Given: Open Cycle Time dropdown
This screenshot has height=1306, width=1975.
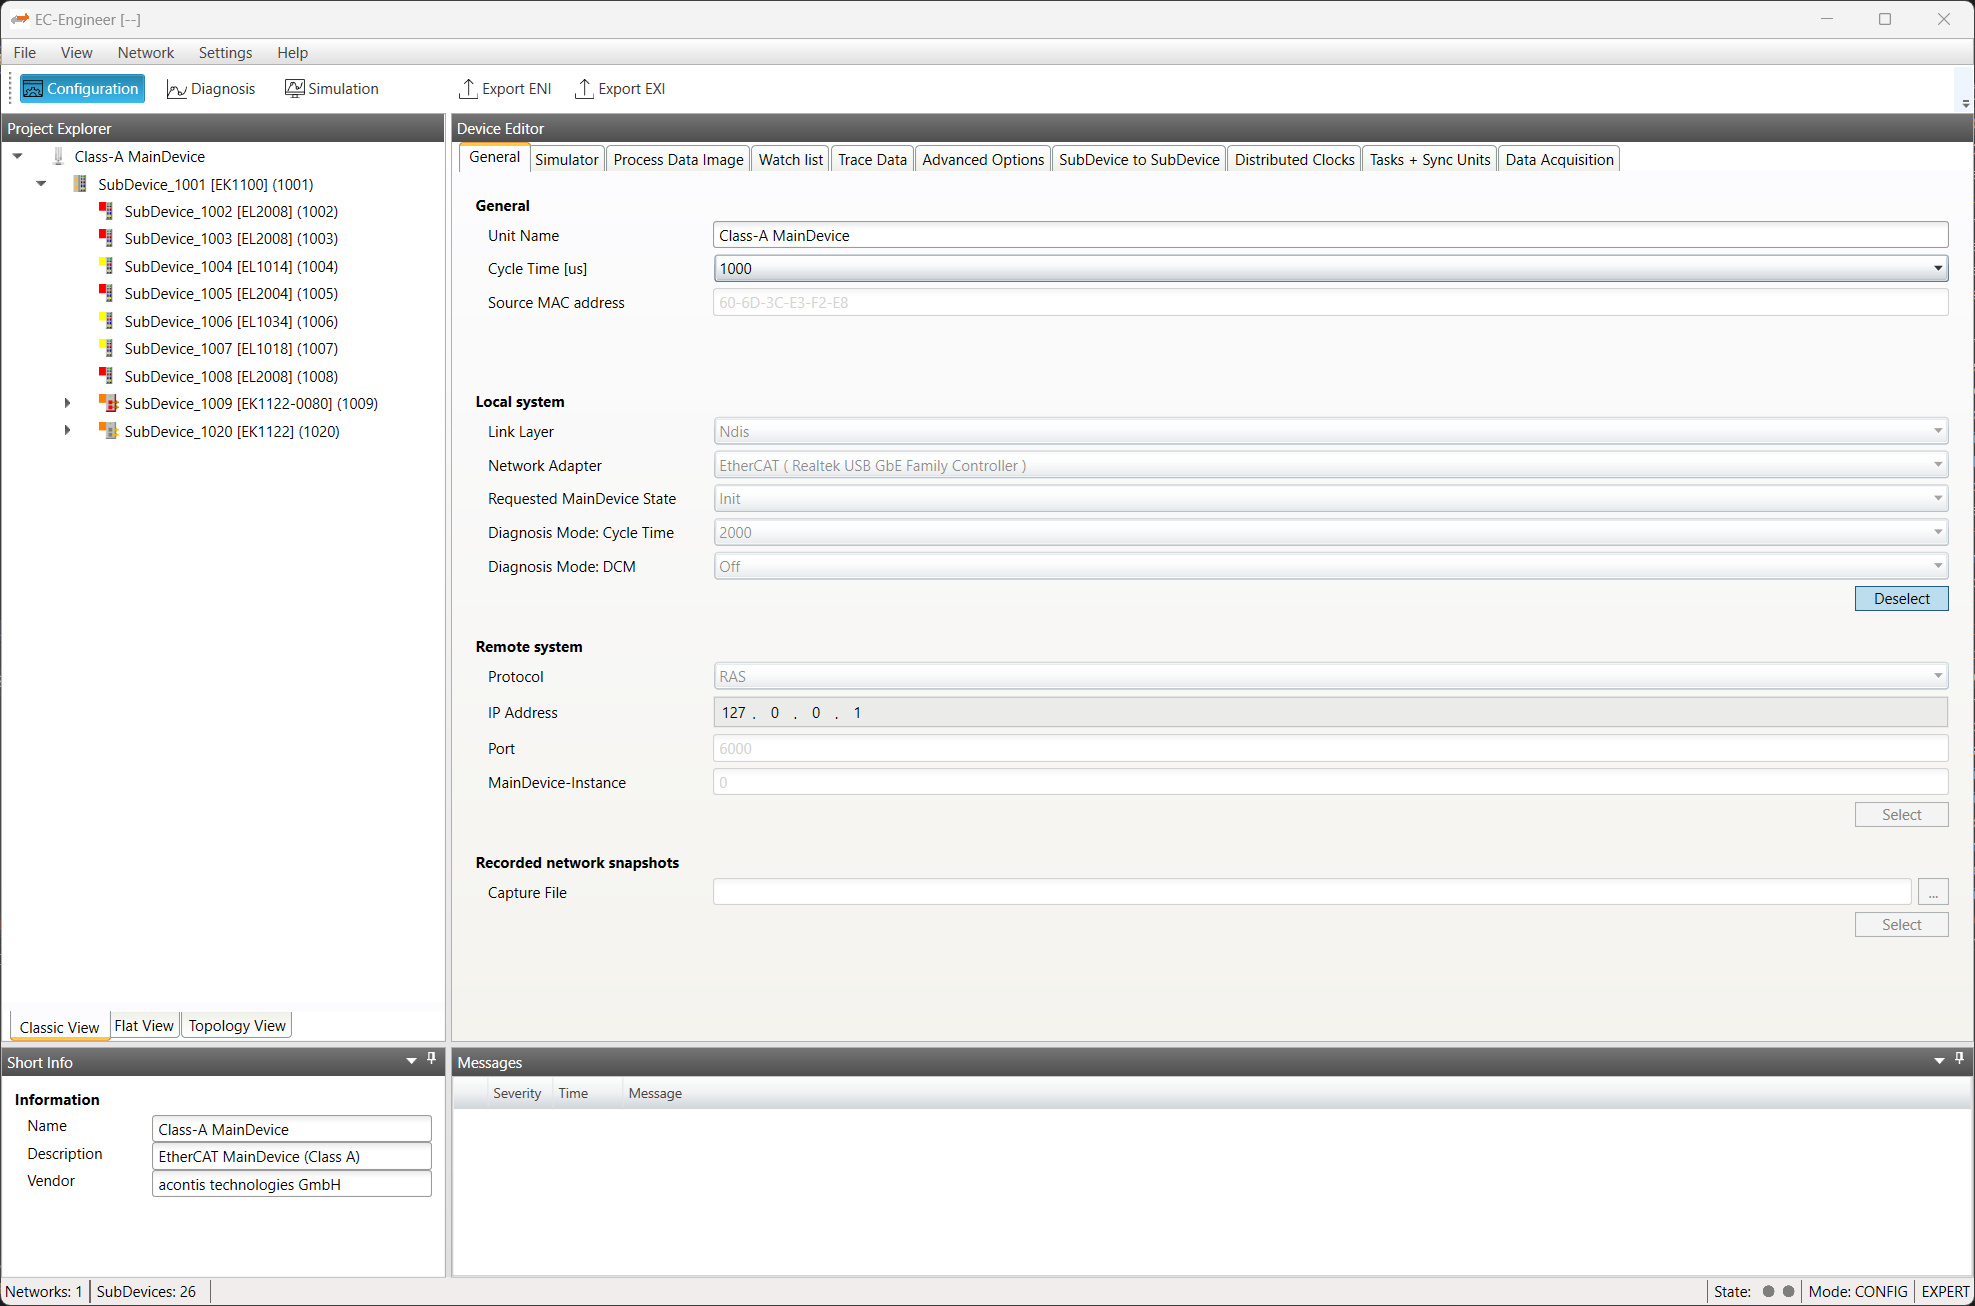Looking at the screenshot, I should (x=1937, y=268).
